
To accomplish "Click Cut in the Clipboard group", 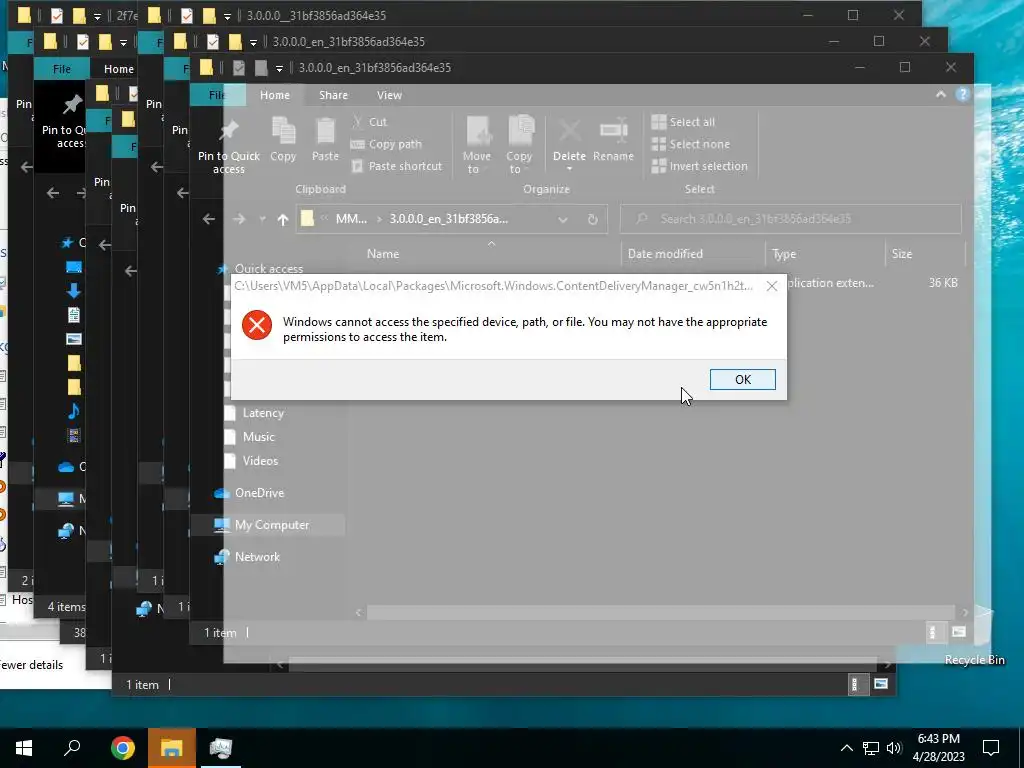I will [370, 122].
